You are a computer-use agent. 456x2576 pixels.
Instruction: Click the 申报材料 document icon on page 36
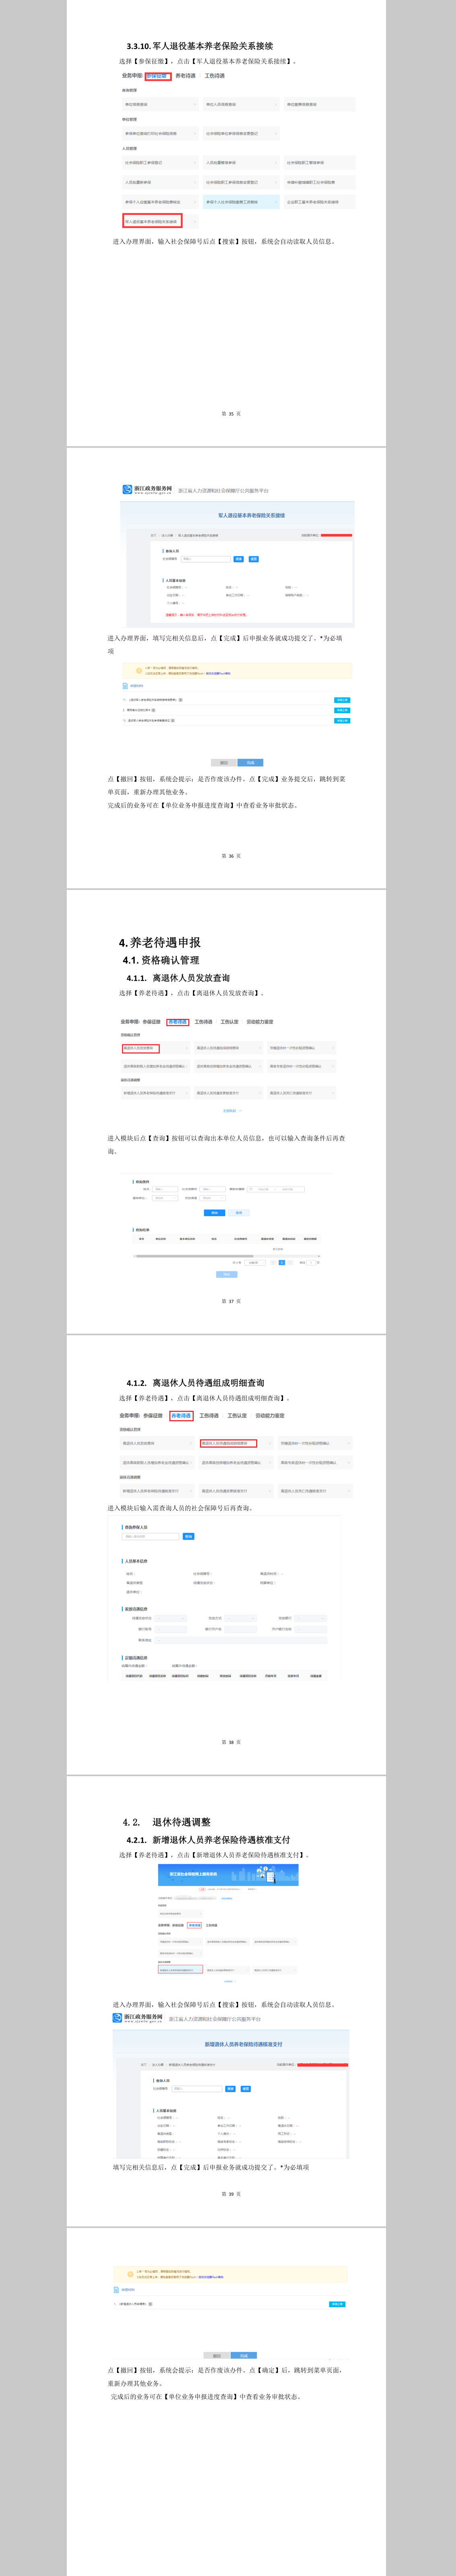point(126,686)
